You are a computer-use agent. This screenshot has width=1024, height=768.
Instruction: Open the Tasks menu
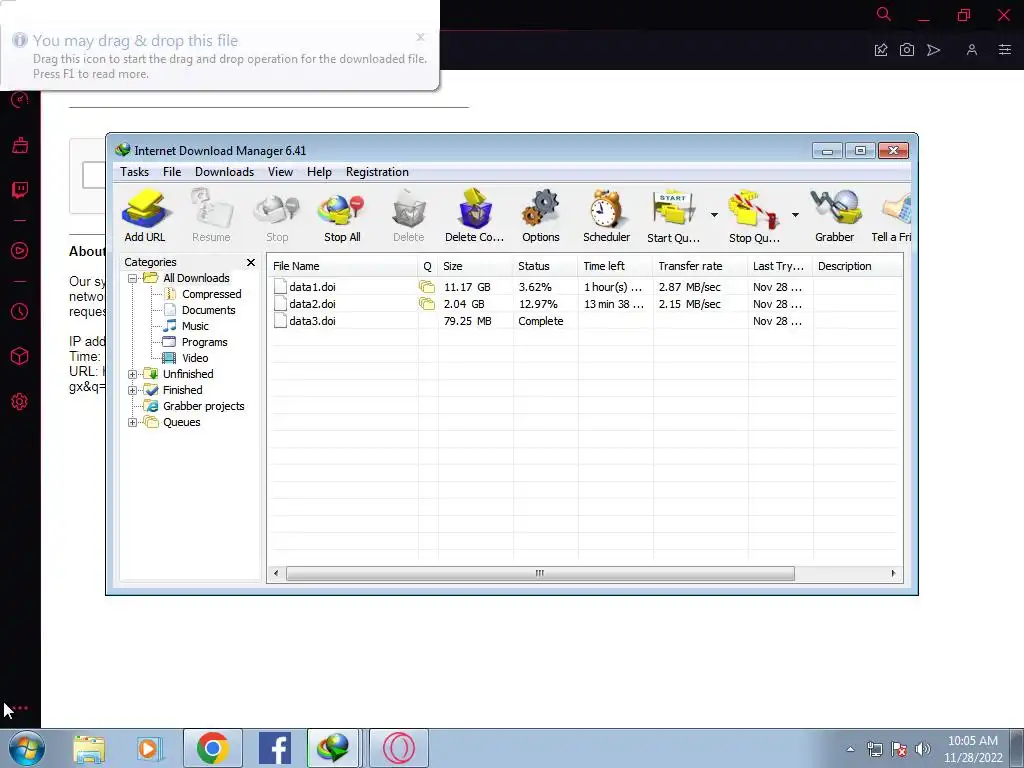pos(135,172)
